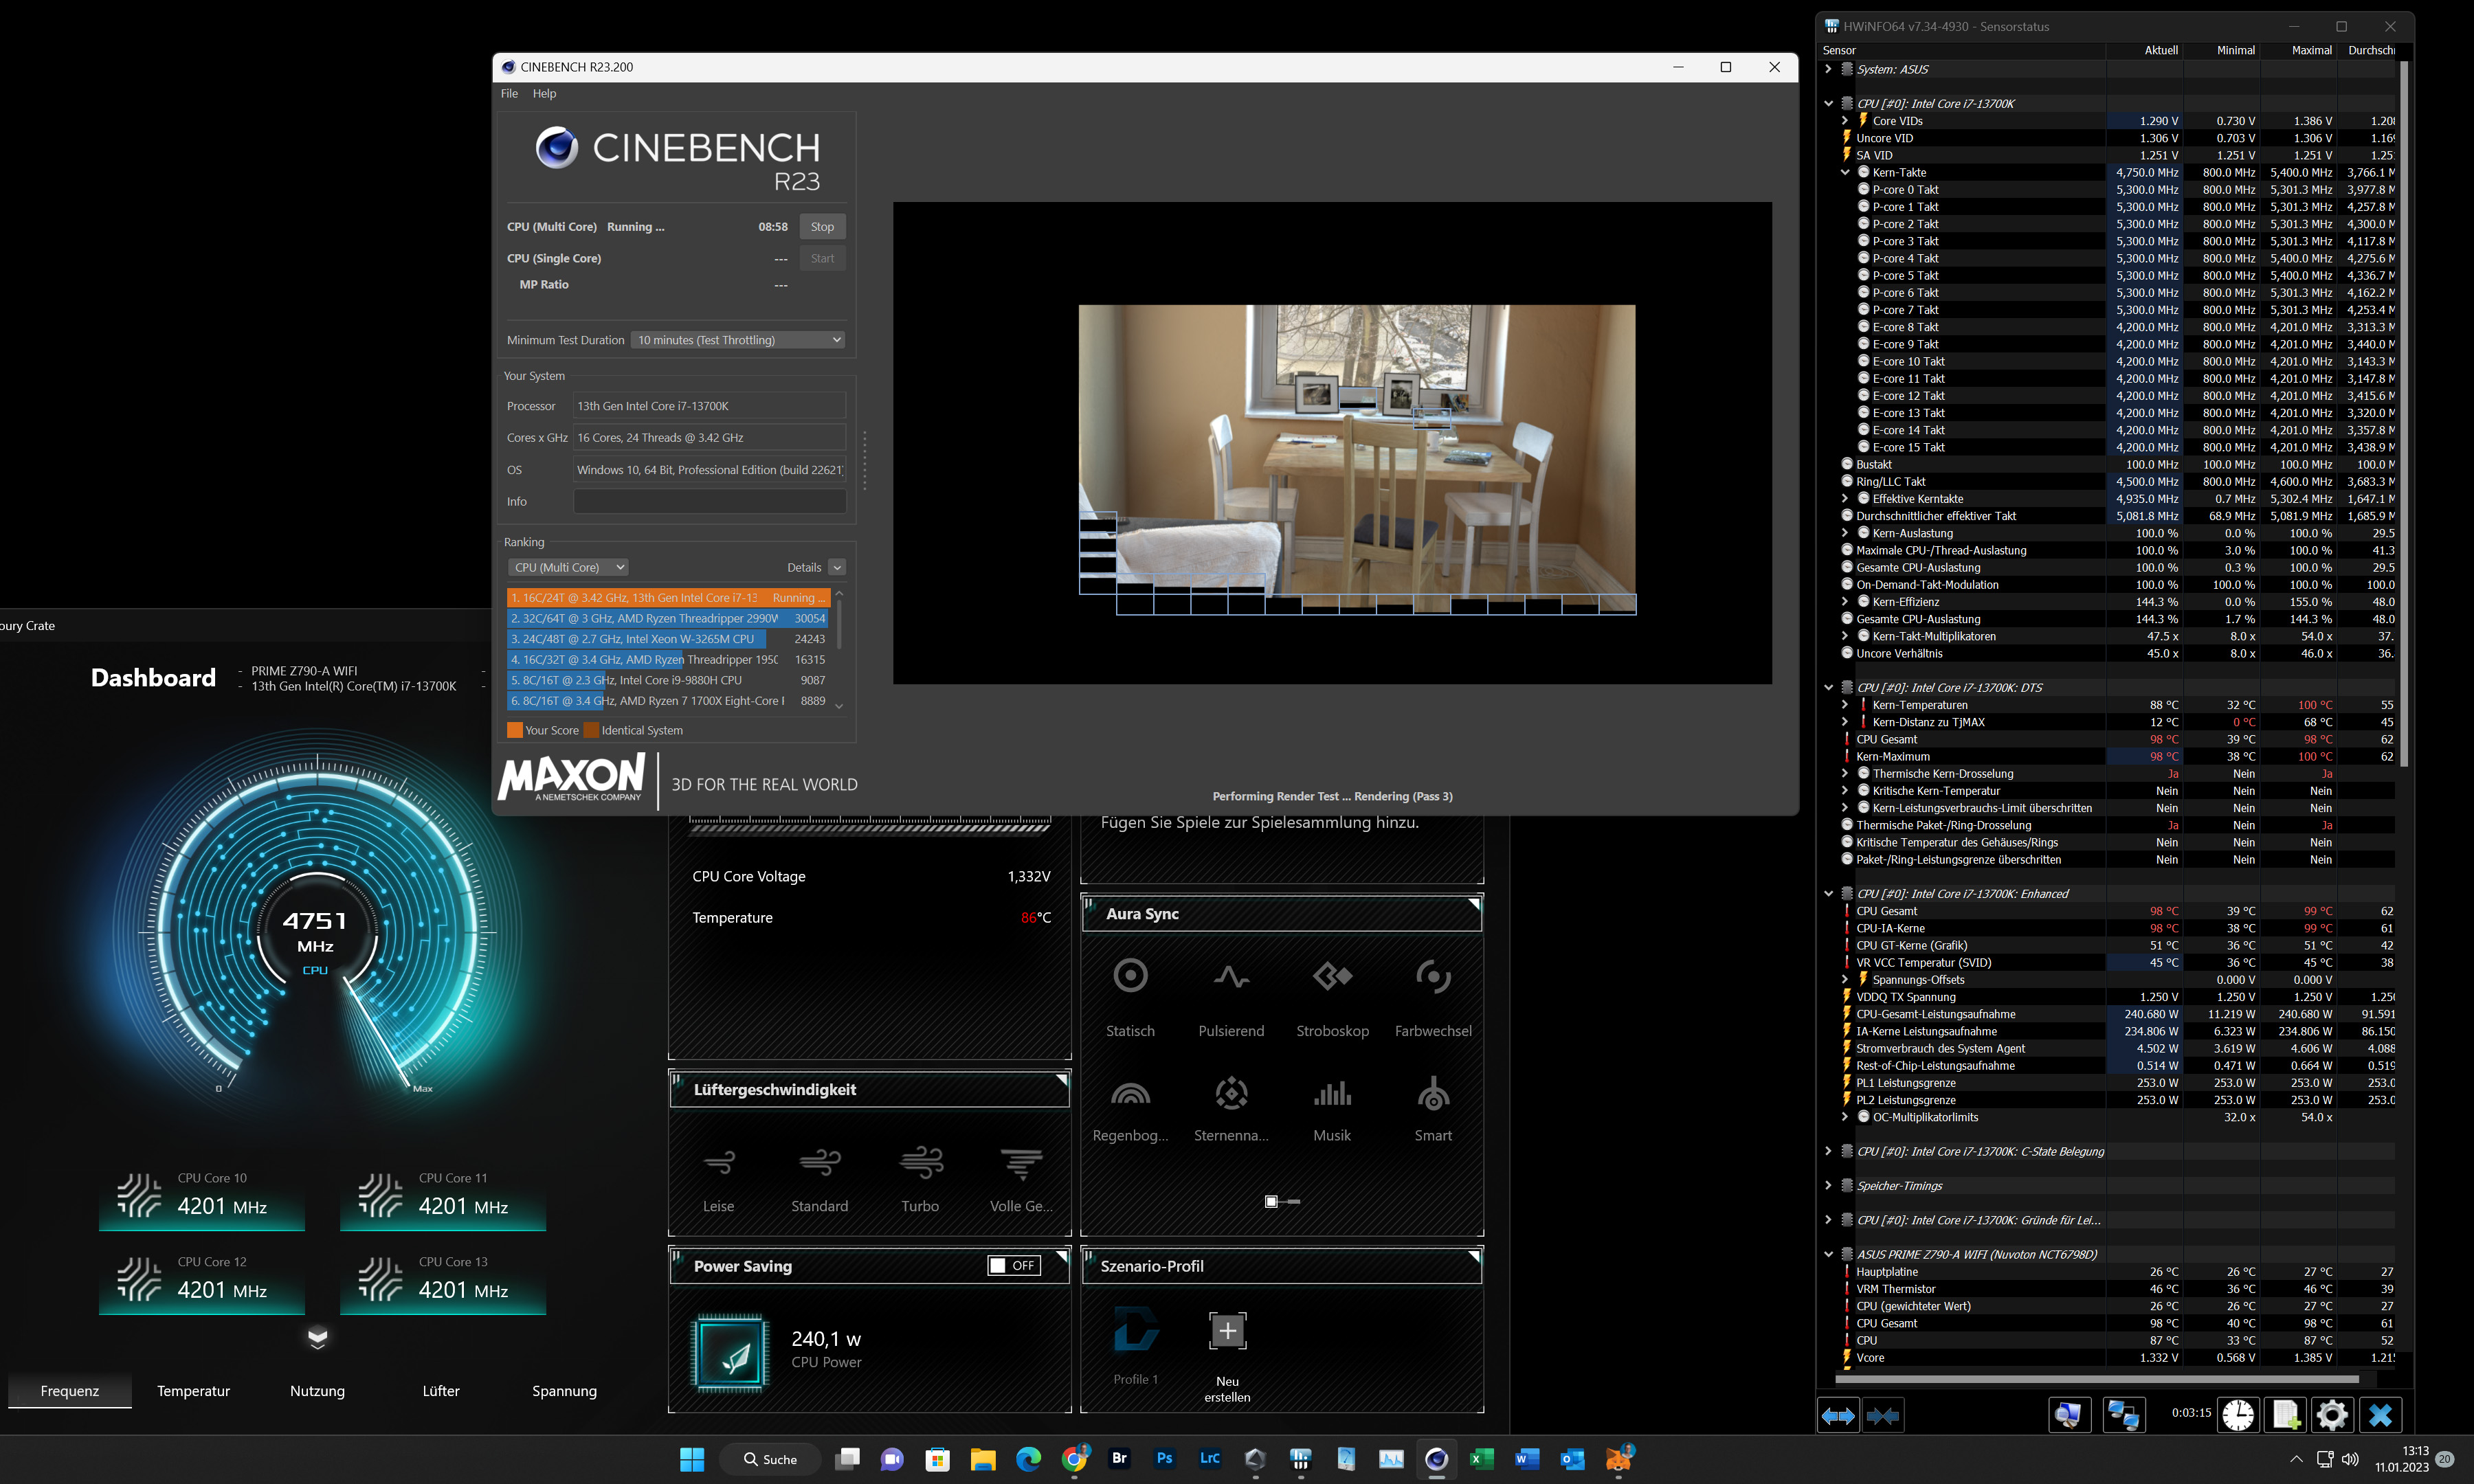Click HWiNFO expand columns arrows icon

(x=1837, y=1415)
